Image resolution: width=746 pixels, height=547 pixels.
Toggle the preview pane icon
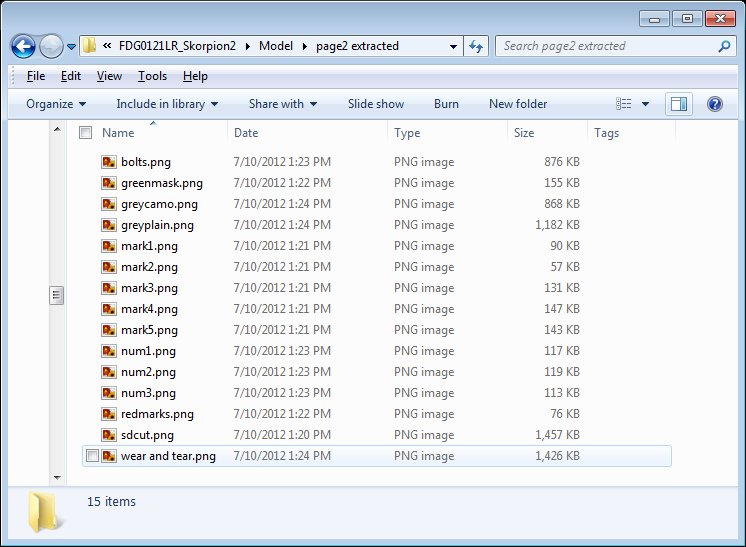(679, 104)
